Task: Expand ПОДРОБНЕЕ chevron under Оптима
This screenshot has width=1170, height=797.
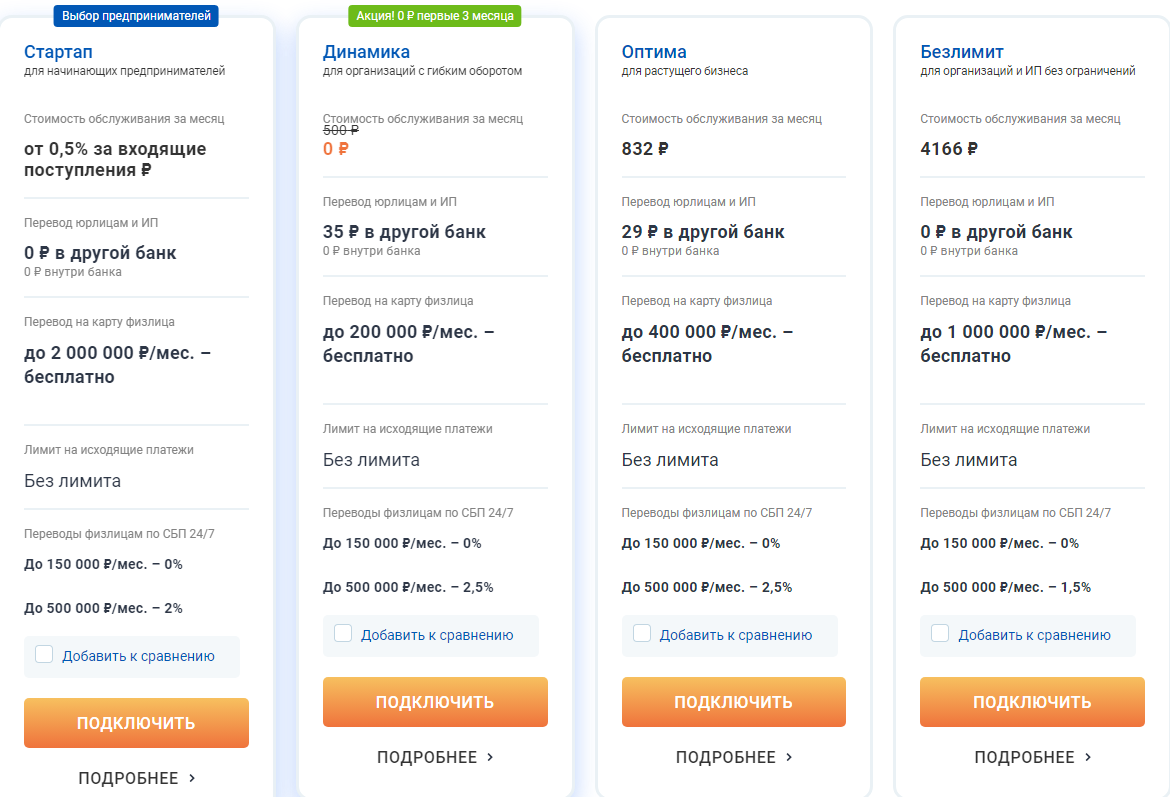Action: (789, 757)
